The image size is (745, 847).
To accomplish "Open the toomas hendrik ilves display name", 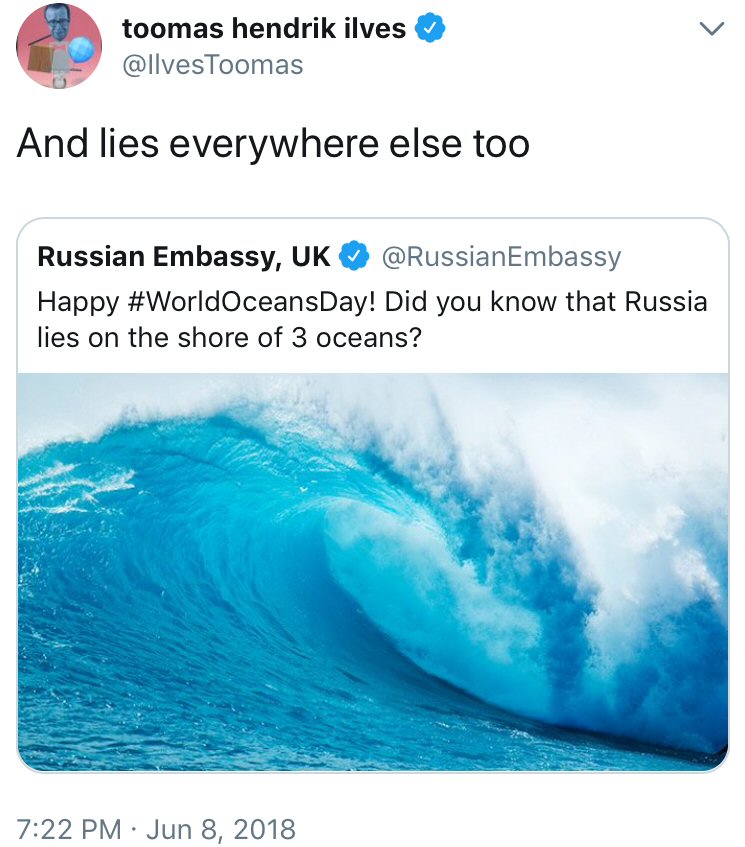I will coord(264,29).
